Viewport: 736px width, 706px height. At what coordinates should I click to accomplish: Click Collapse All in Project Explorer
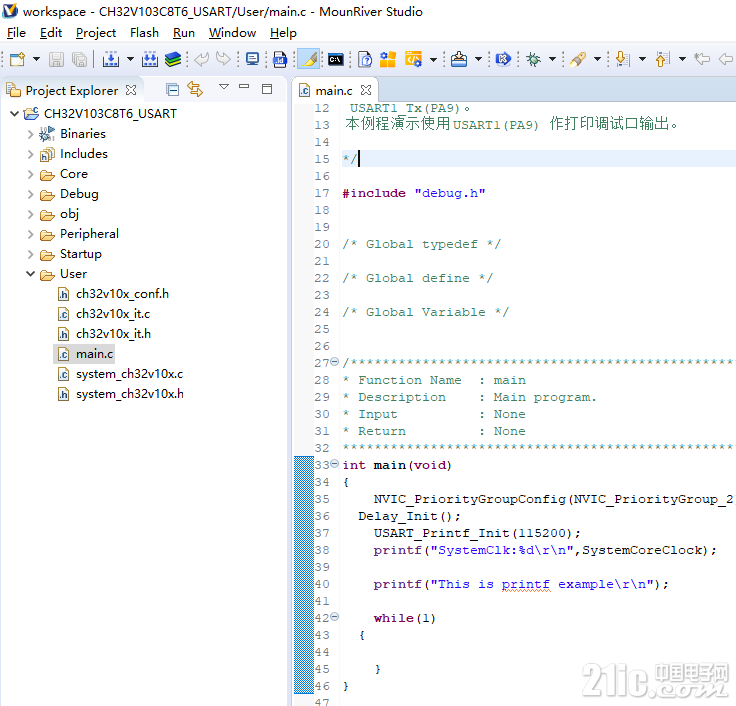pyautogui.click(x=173, y=89)
